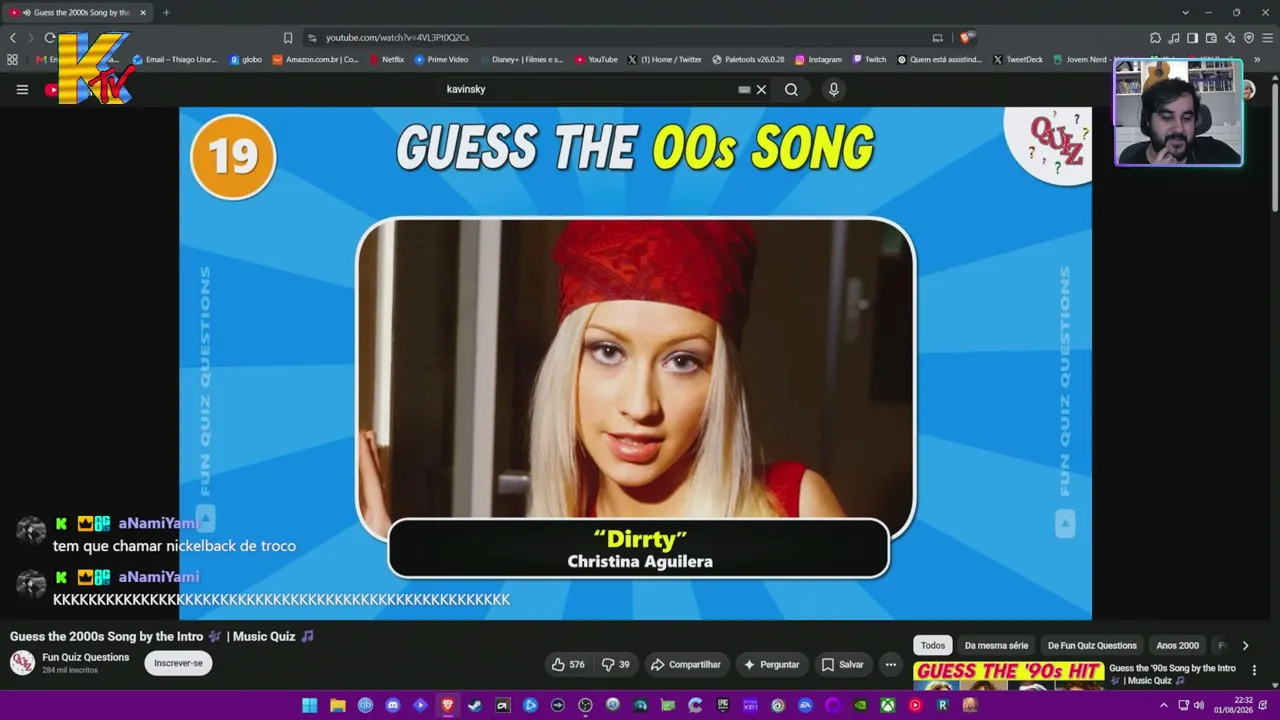This screenshot has width=1280, height=720.
Task: Open the browser extensions puzzle icon
Action: coord(1155,38)
